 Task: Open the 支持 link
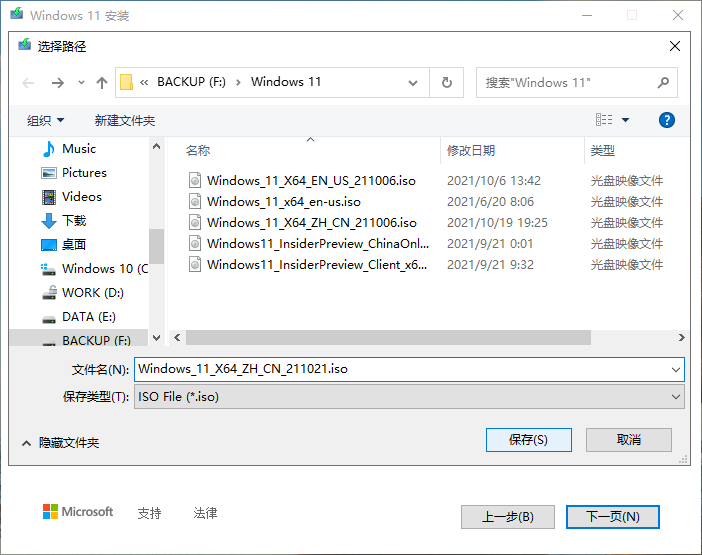[150, 513]
